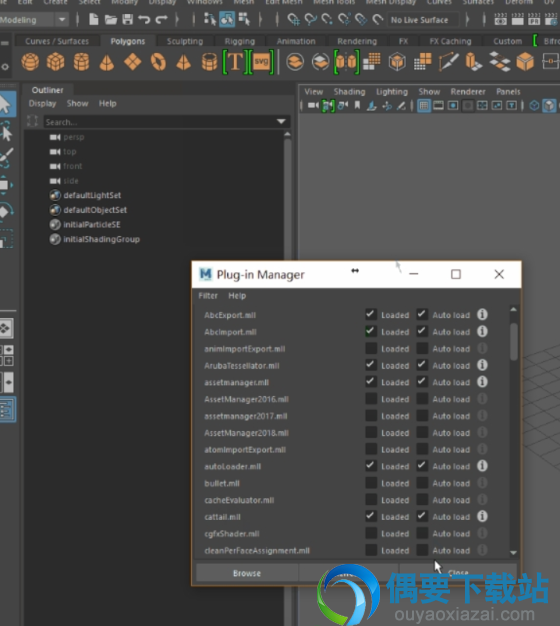Image resolution: width=560 pixels, height=626 pixels.
Task: Create a polygon torus from the shelf
Action: (x=158, y=62)
